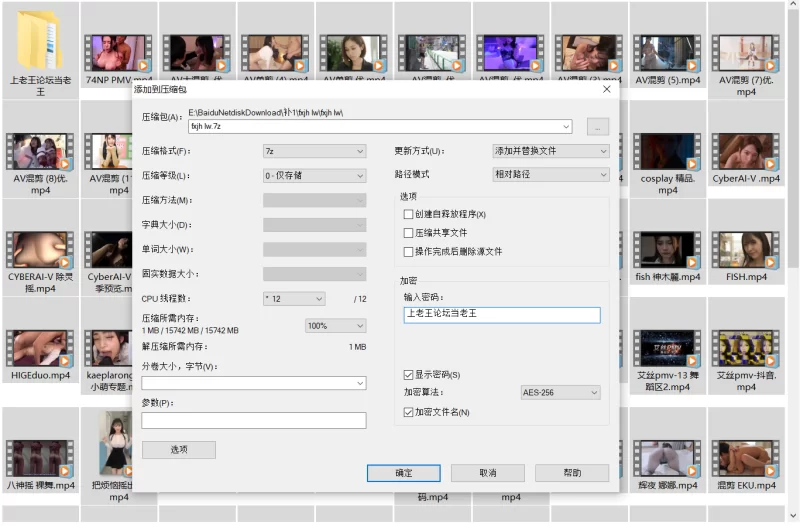
Task: Select the cosplay 精品.mp4 file icon
Action: (667, 150)
